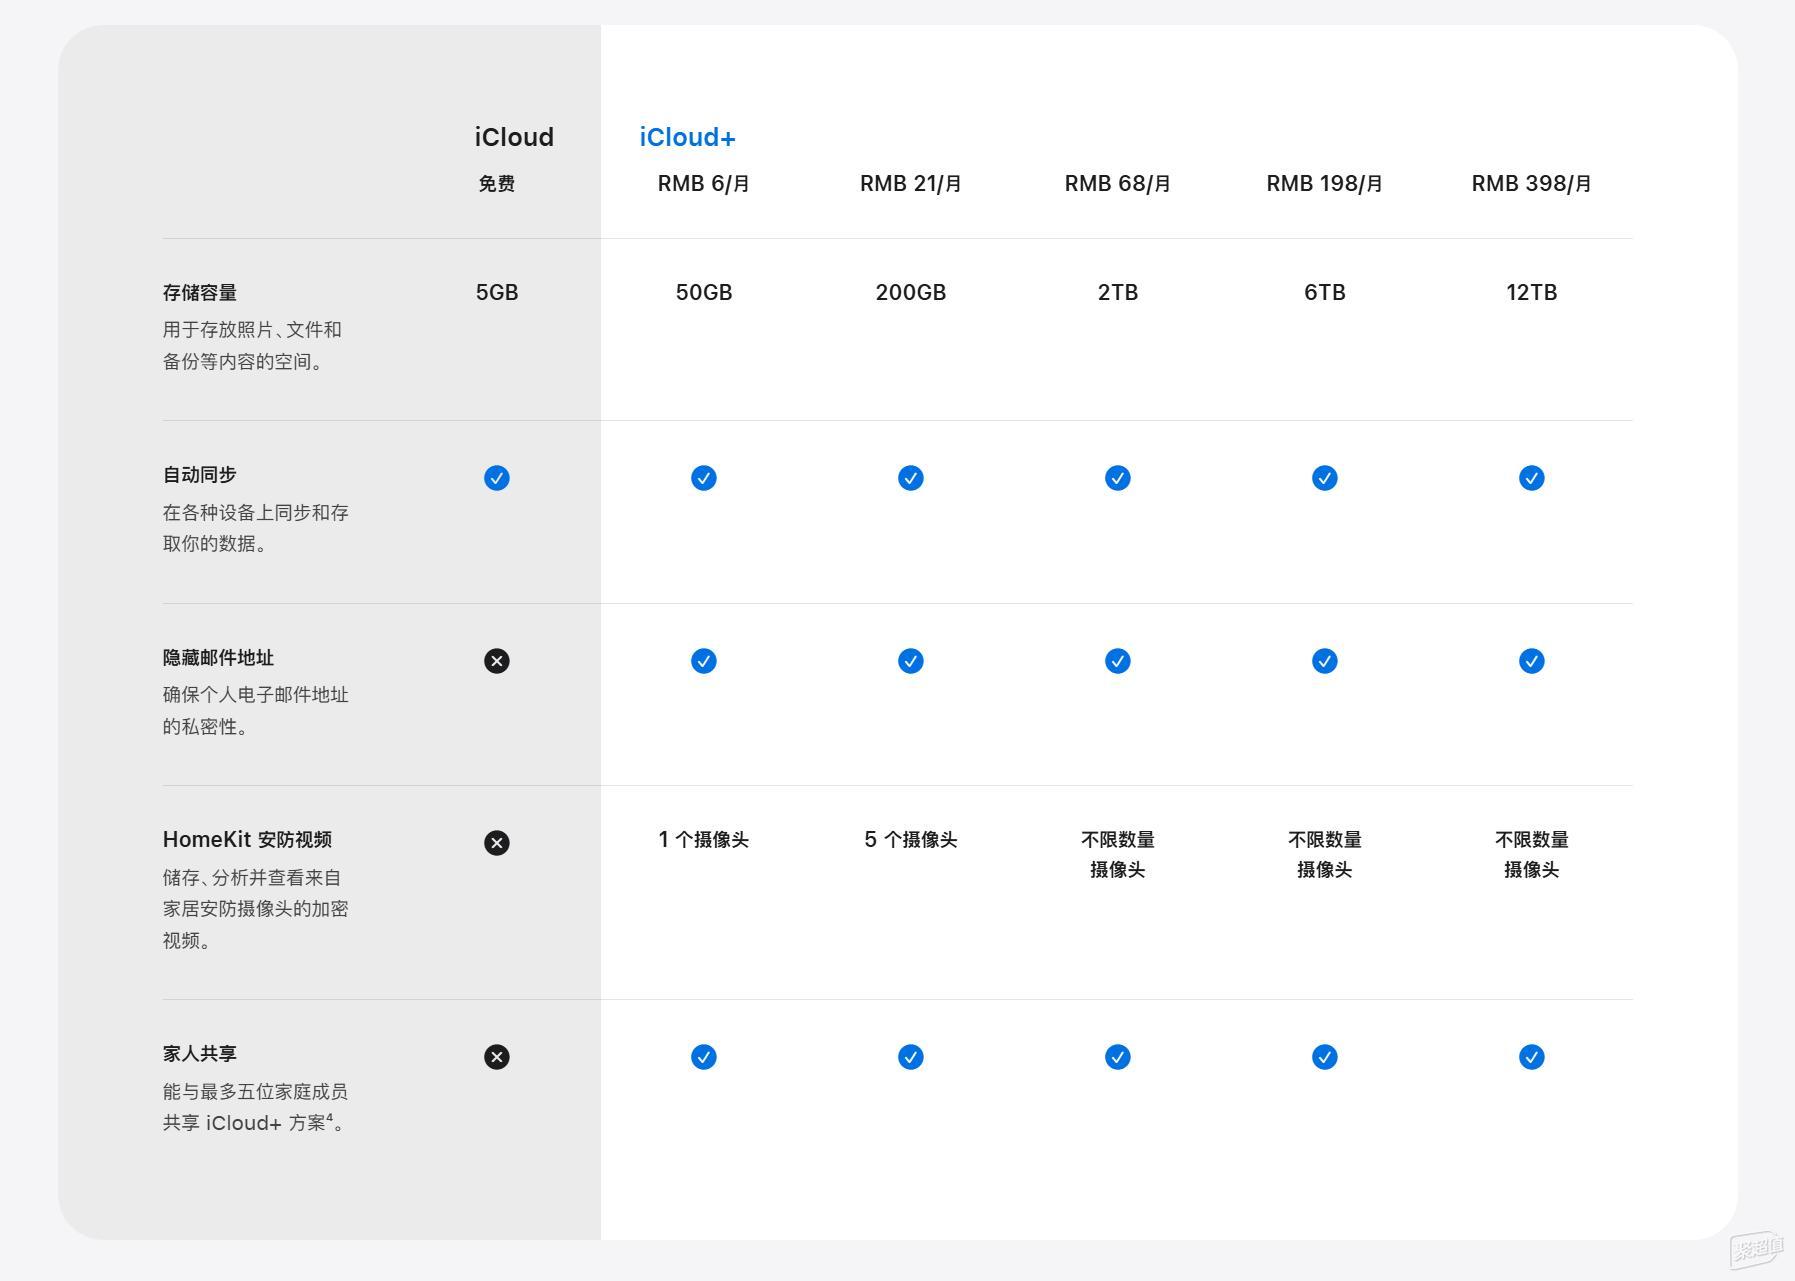Viewport: 1795px width, 1281px height.
Task: Click the iCloud+ blue heading
Action: 688,137
